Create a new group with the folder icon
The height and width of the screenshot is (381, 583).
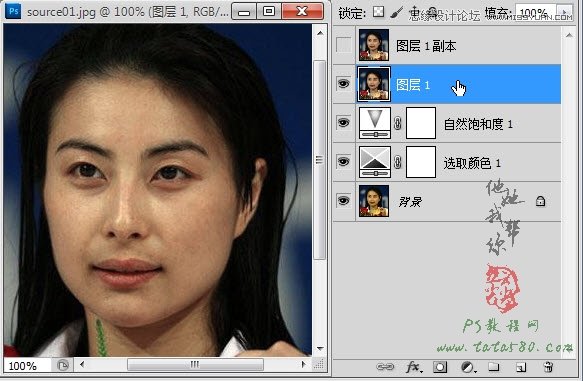(493, 367)
